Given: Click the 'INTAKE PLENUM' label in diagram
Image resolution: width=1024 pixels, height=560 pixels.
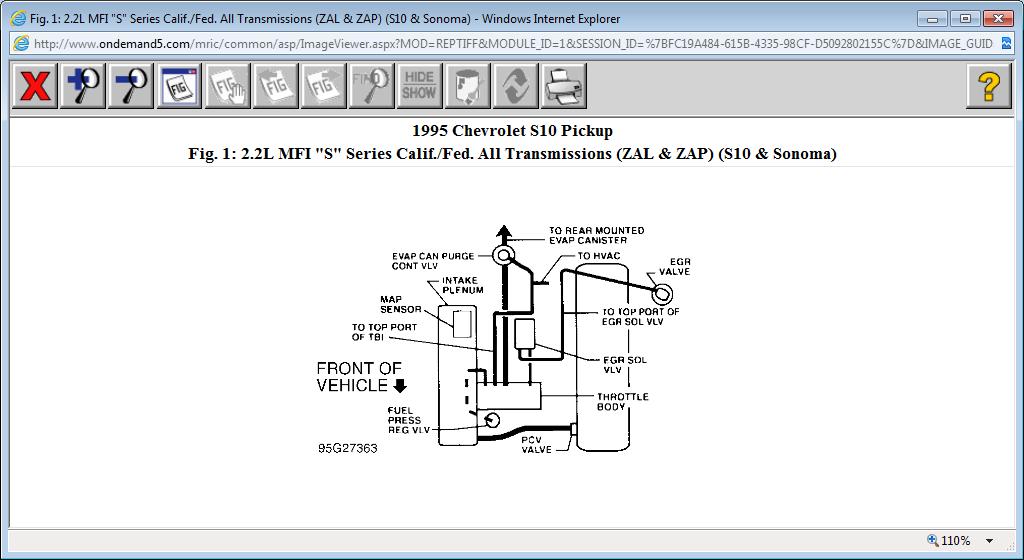Looking at the screenshot, I should click(462, 285).
